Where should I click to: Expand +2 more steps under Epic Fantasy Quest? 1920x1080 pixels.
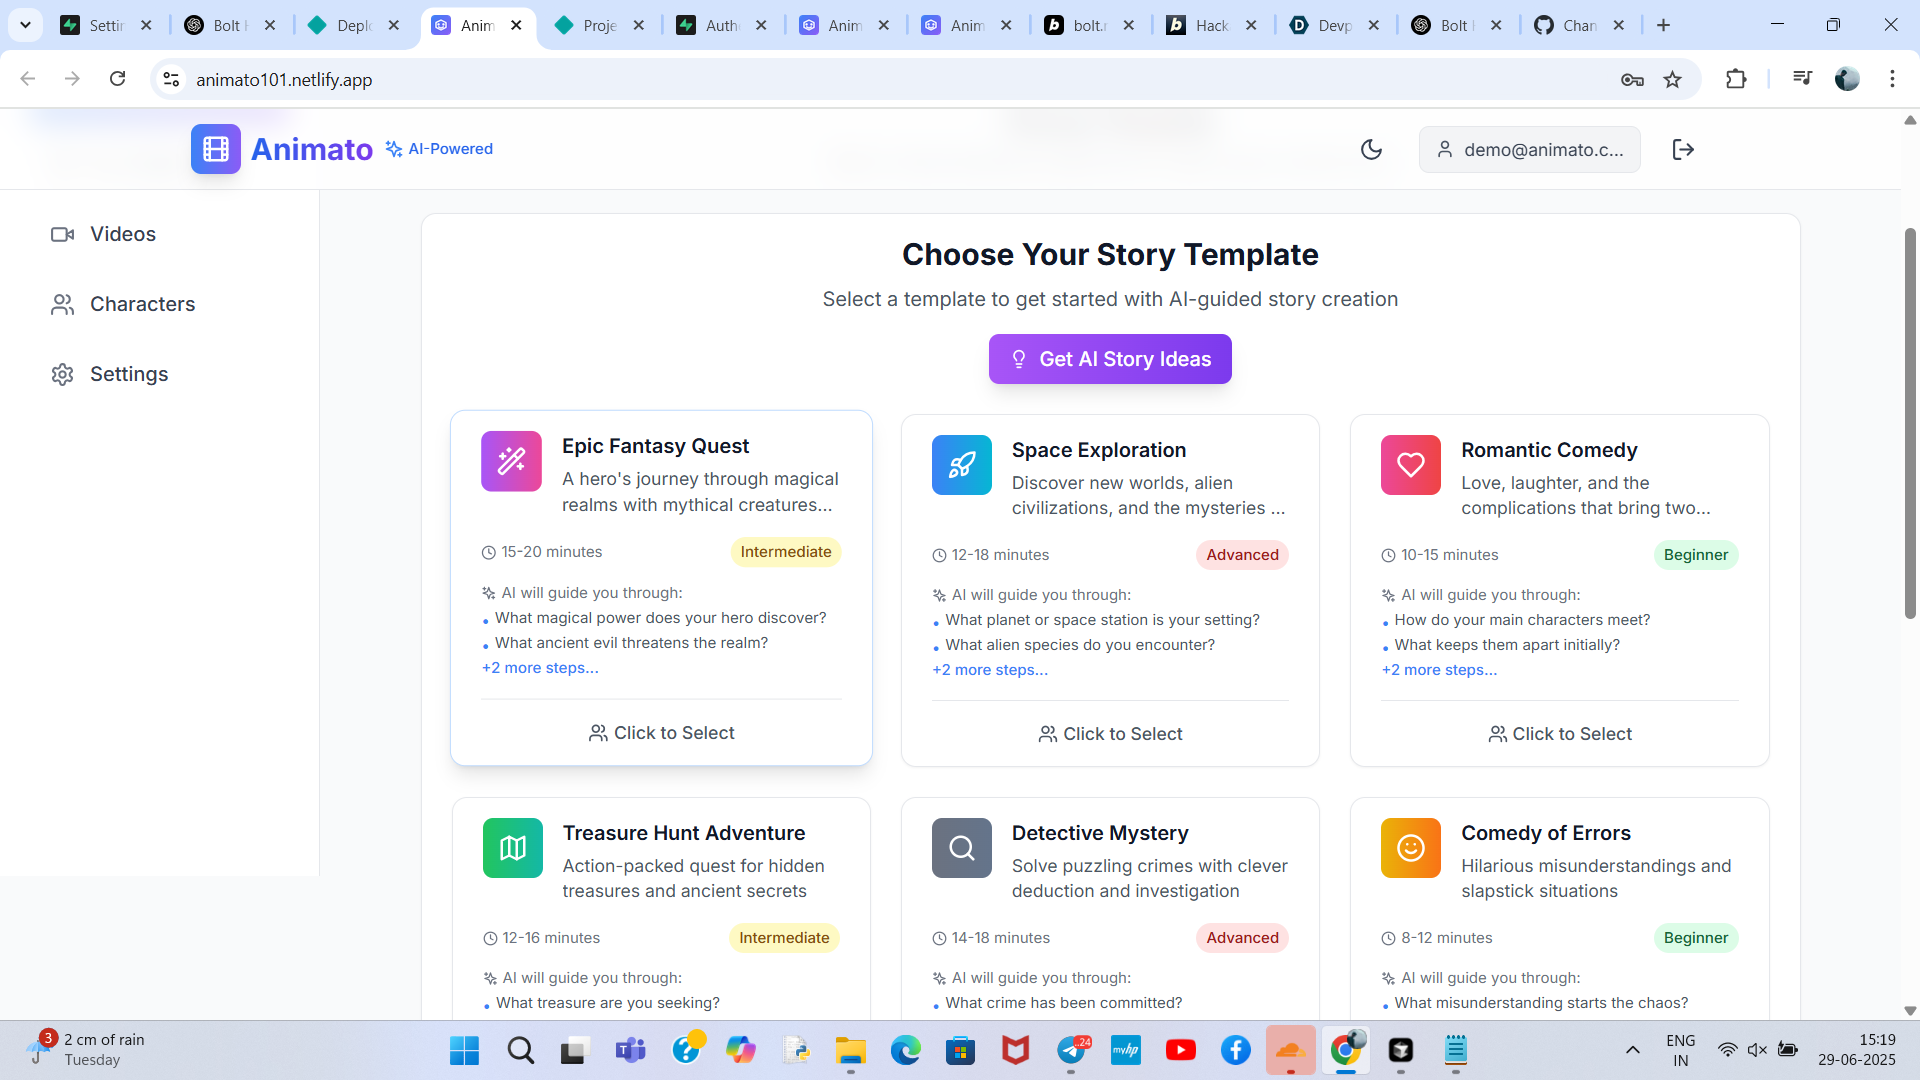[x=540, y=668]
